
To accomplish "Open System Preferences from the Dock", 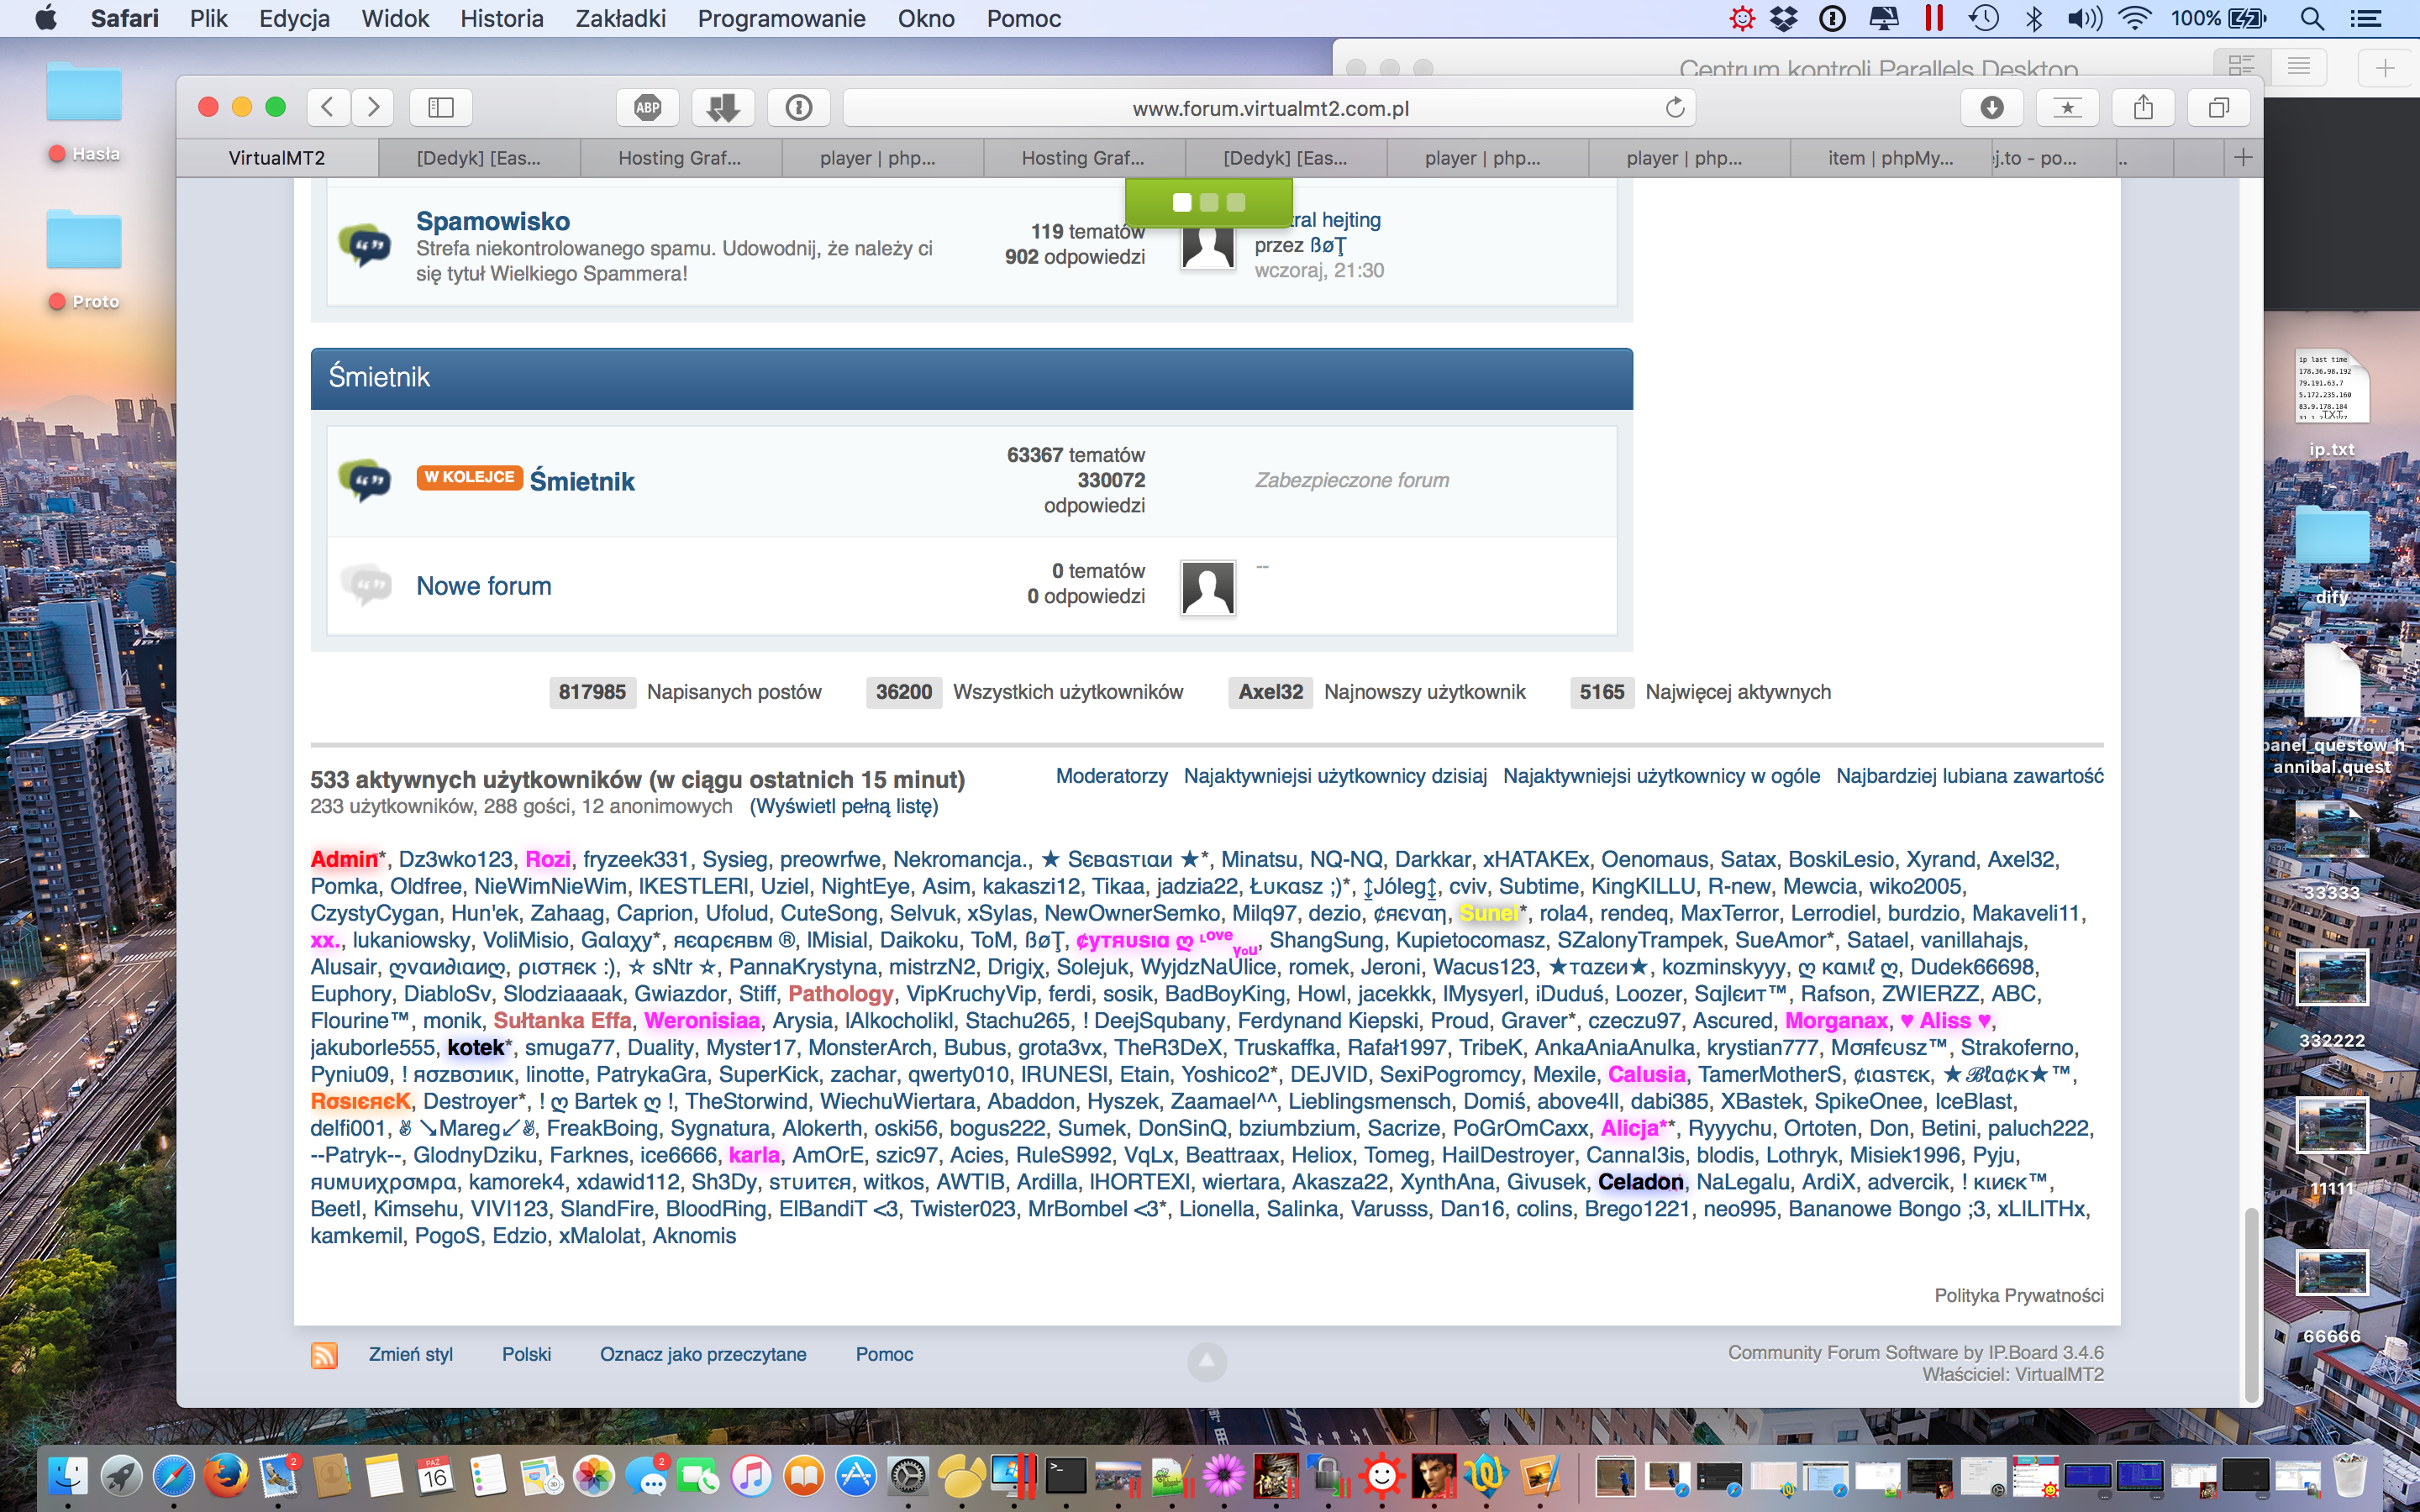I will tap(909, 1475).
